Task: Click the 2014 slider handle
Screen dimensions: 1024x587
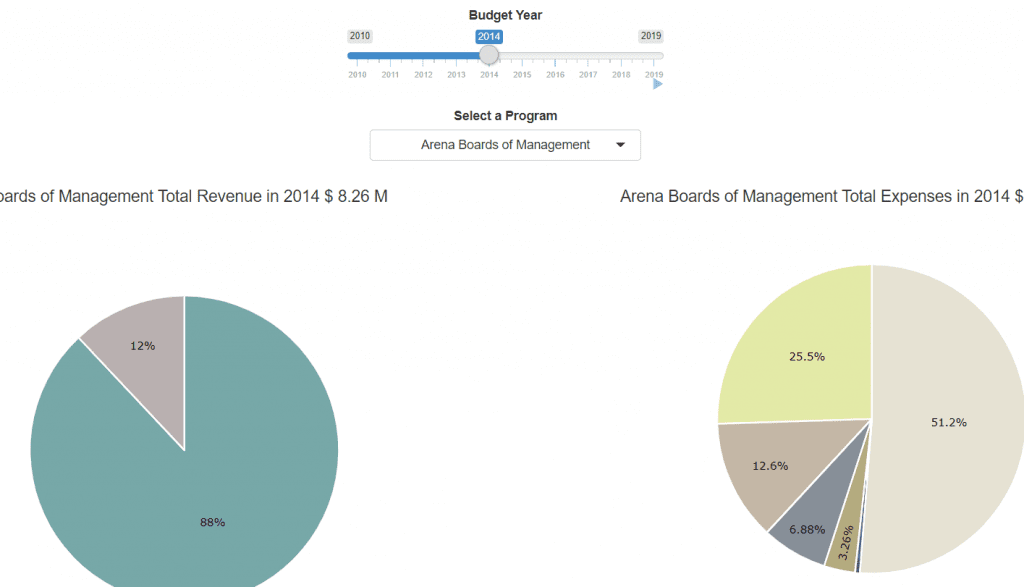Action: tap(489, 55)
